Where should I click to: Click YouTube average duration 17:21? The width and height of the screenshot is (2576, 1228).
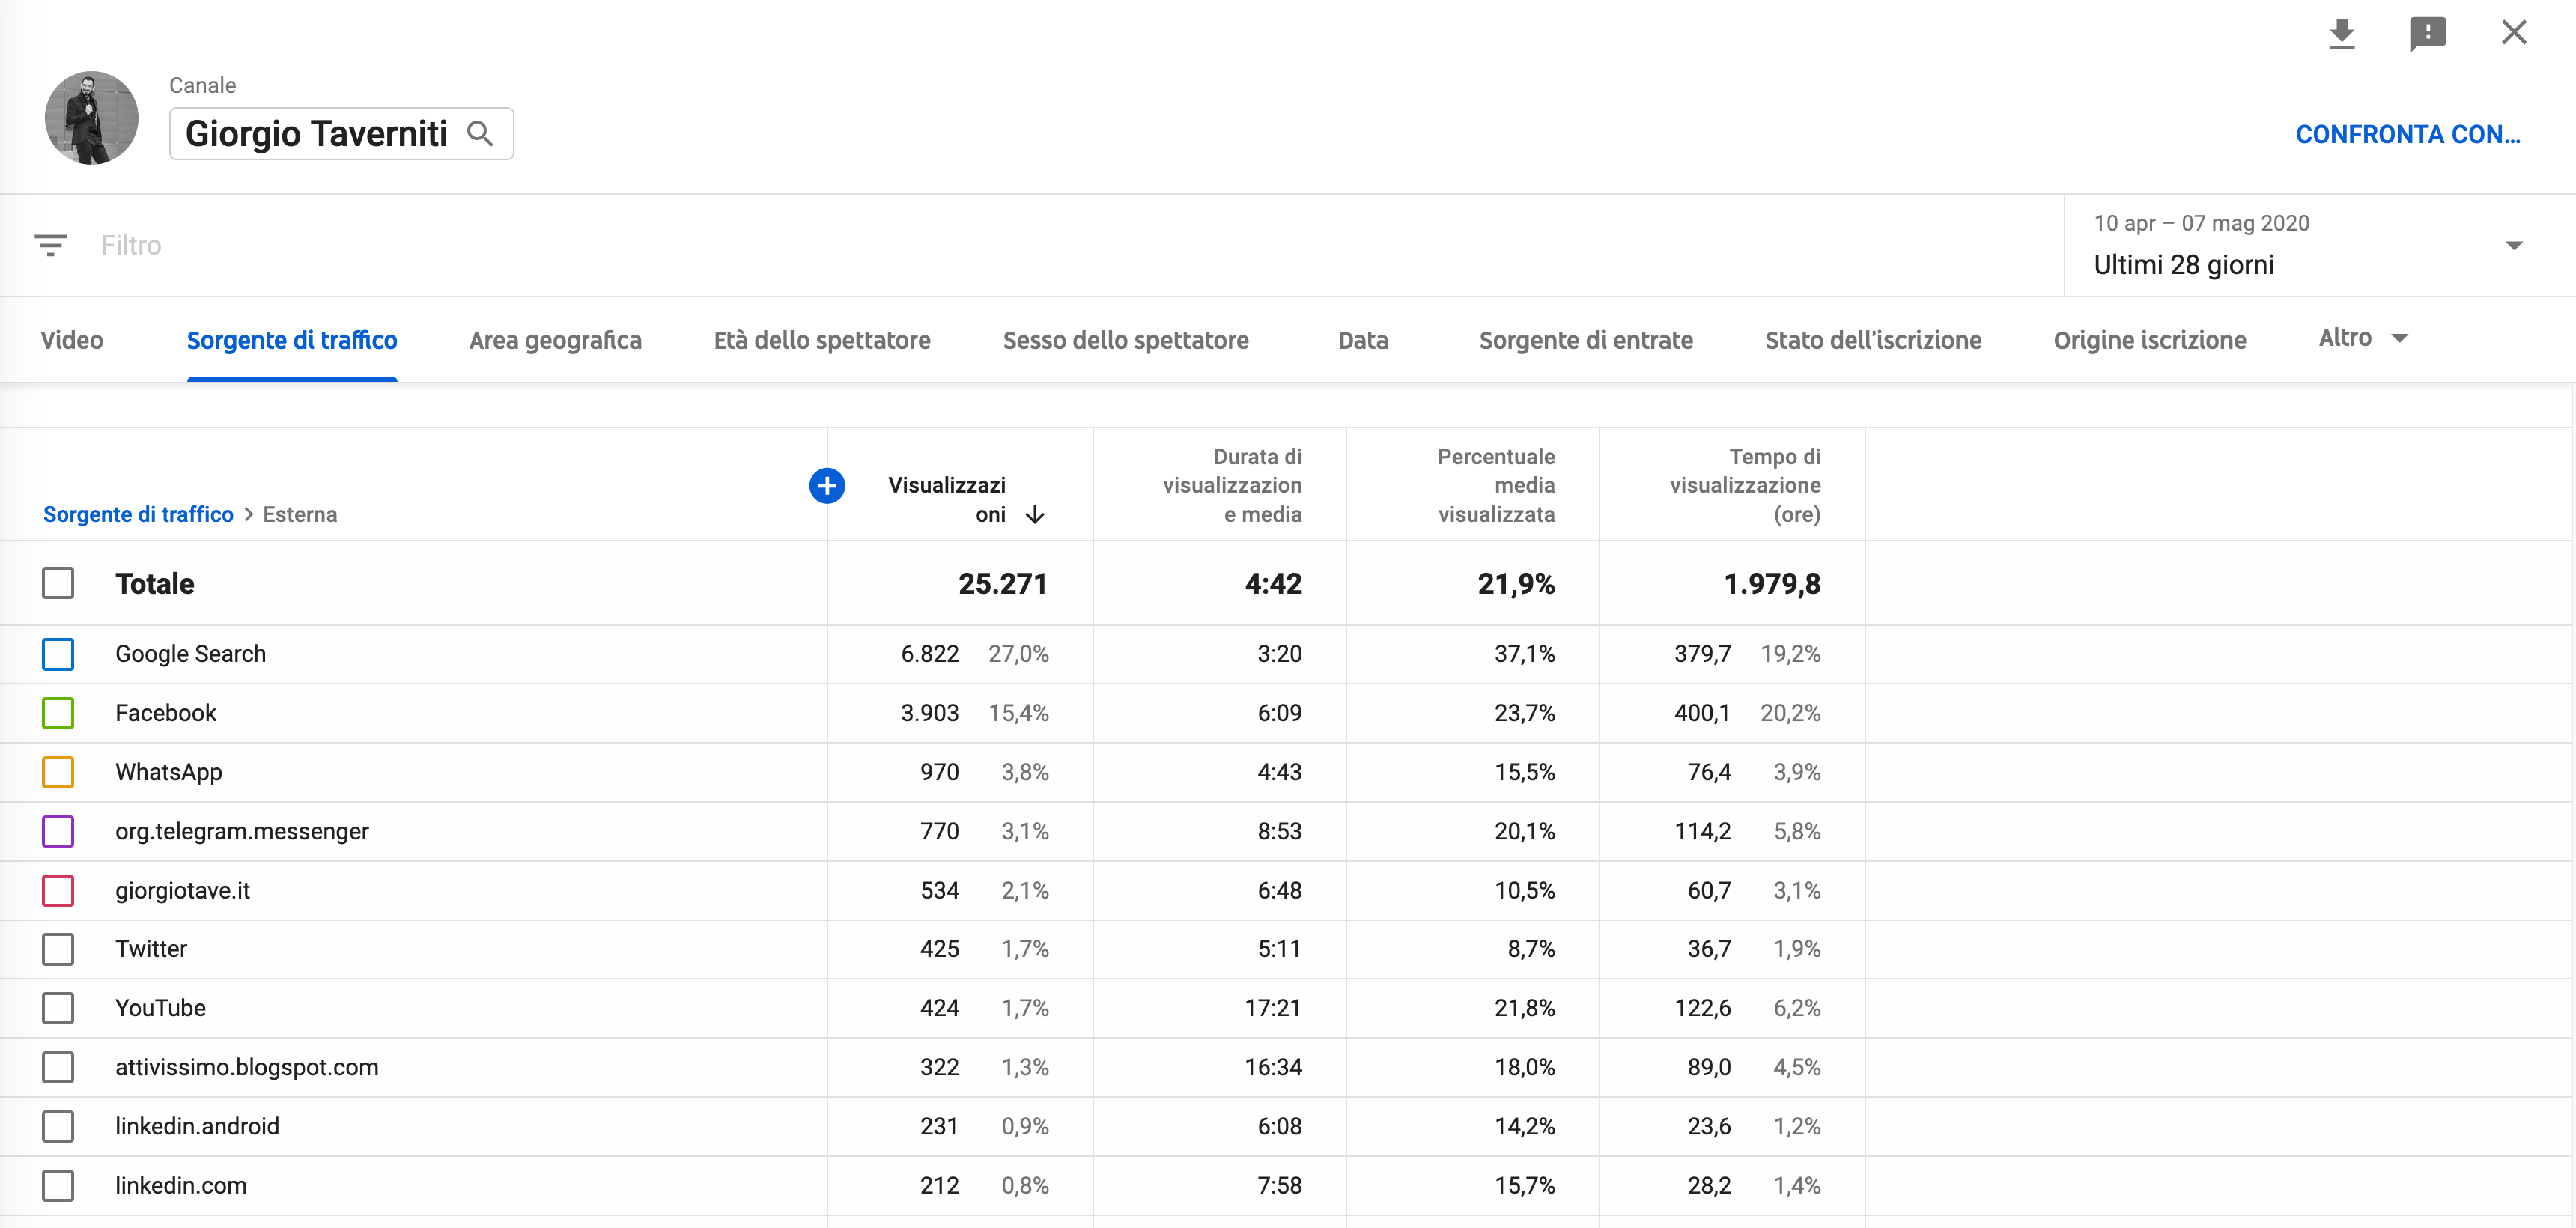pos(1272,1008)
